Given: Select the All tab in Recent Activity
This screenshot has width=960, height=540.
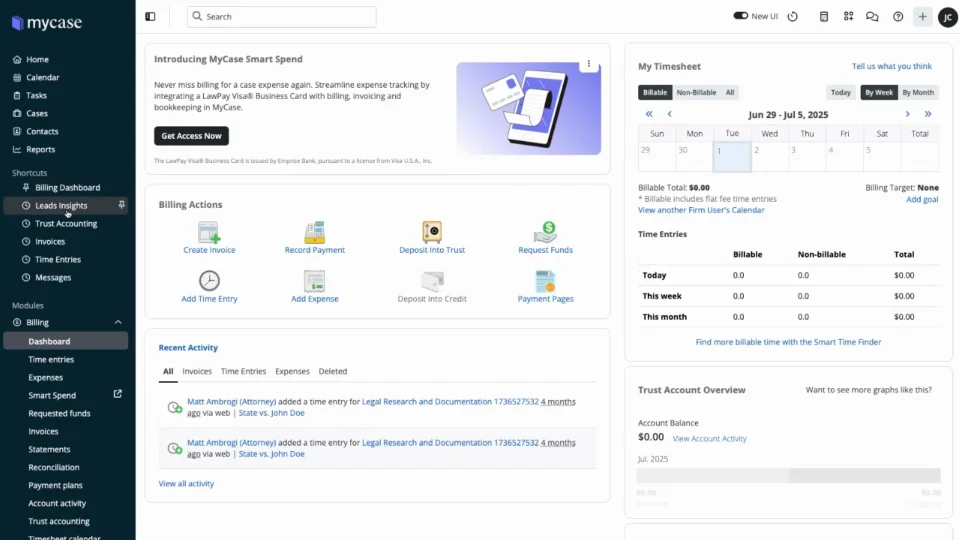Looking at the screenshot, I should point(168,371).
